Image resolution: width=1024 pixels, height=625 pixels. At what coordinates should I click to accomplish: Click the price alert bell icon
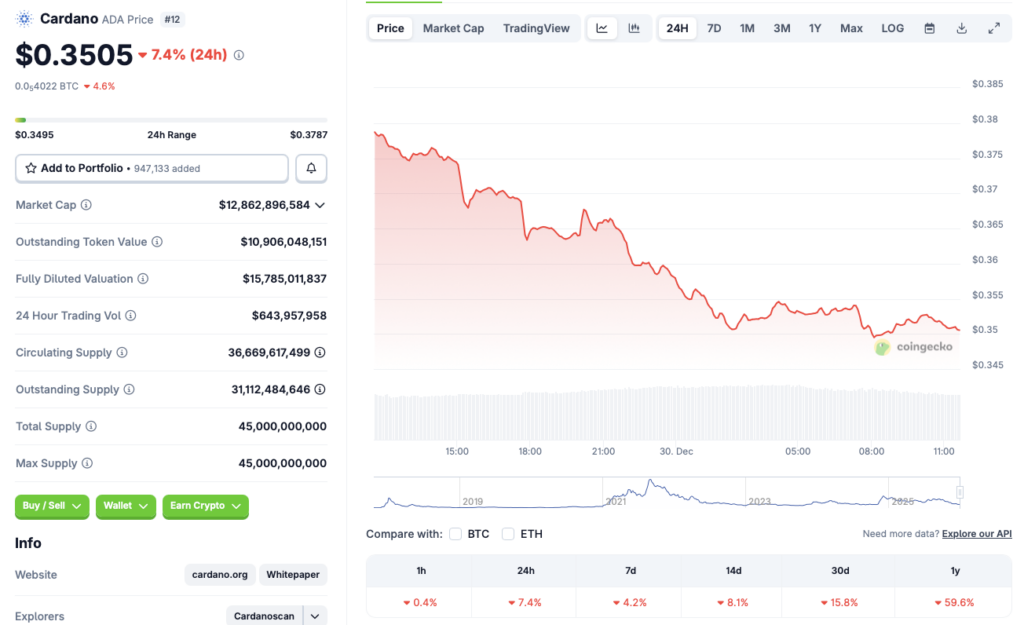point(310,167)
